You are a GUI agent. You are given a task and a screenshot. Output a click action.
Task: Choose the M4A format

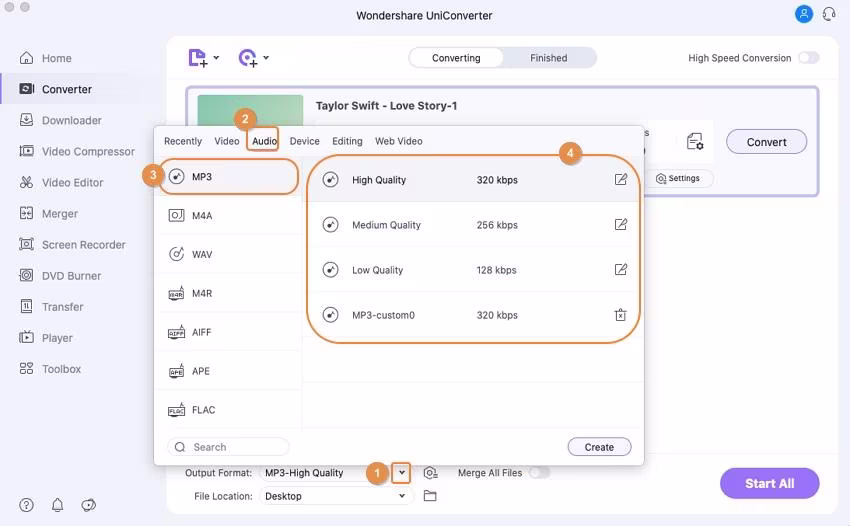coord(228,215)
